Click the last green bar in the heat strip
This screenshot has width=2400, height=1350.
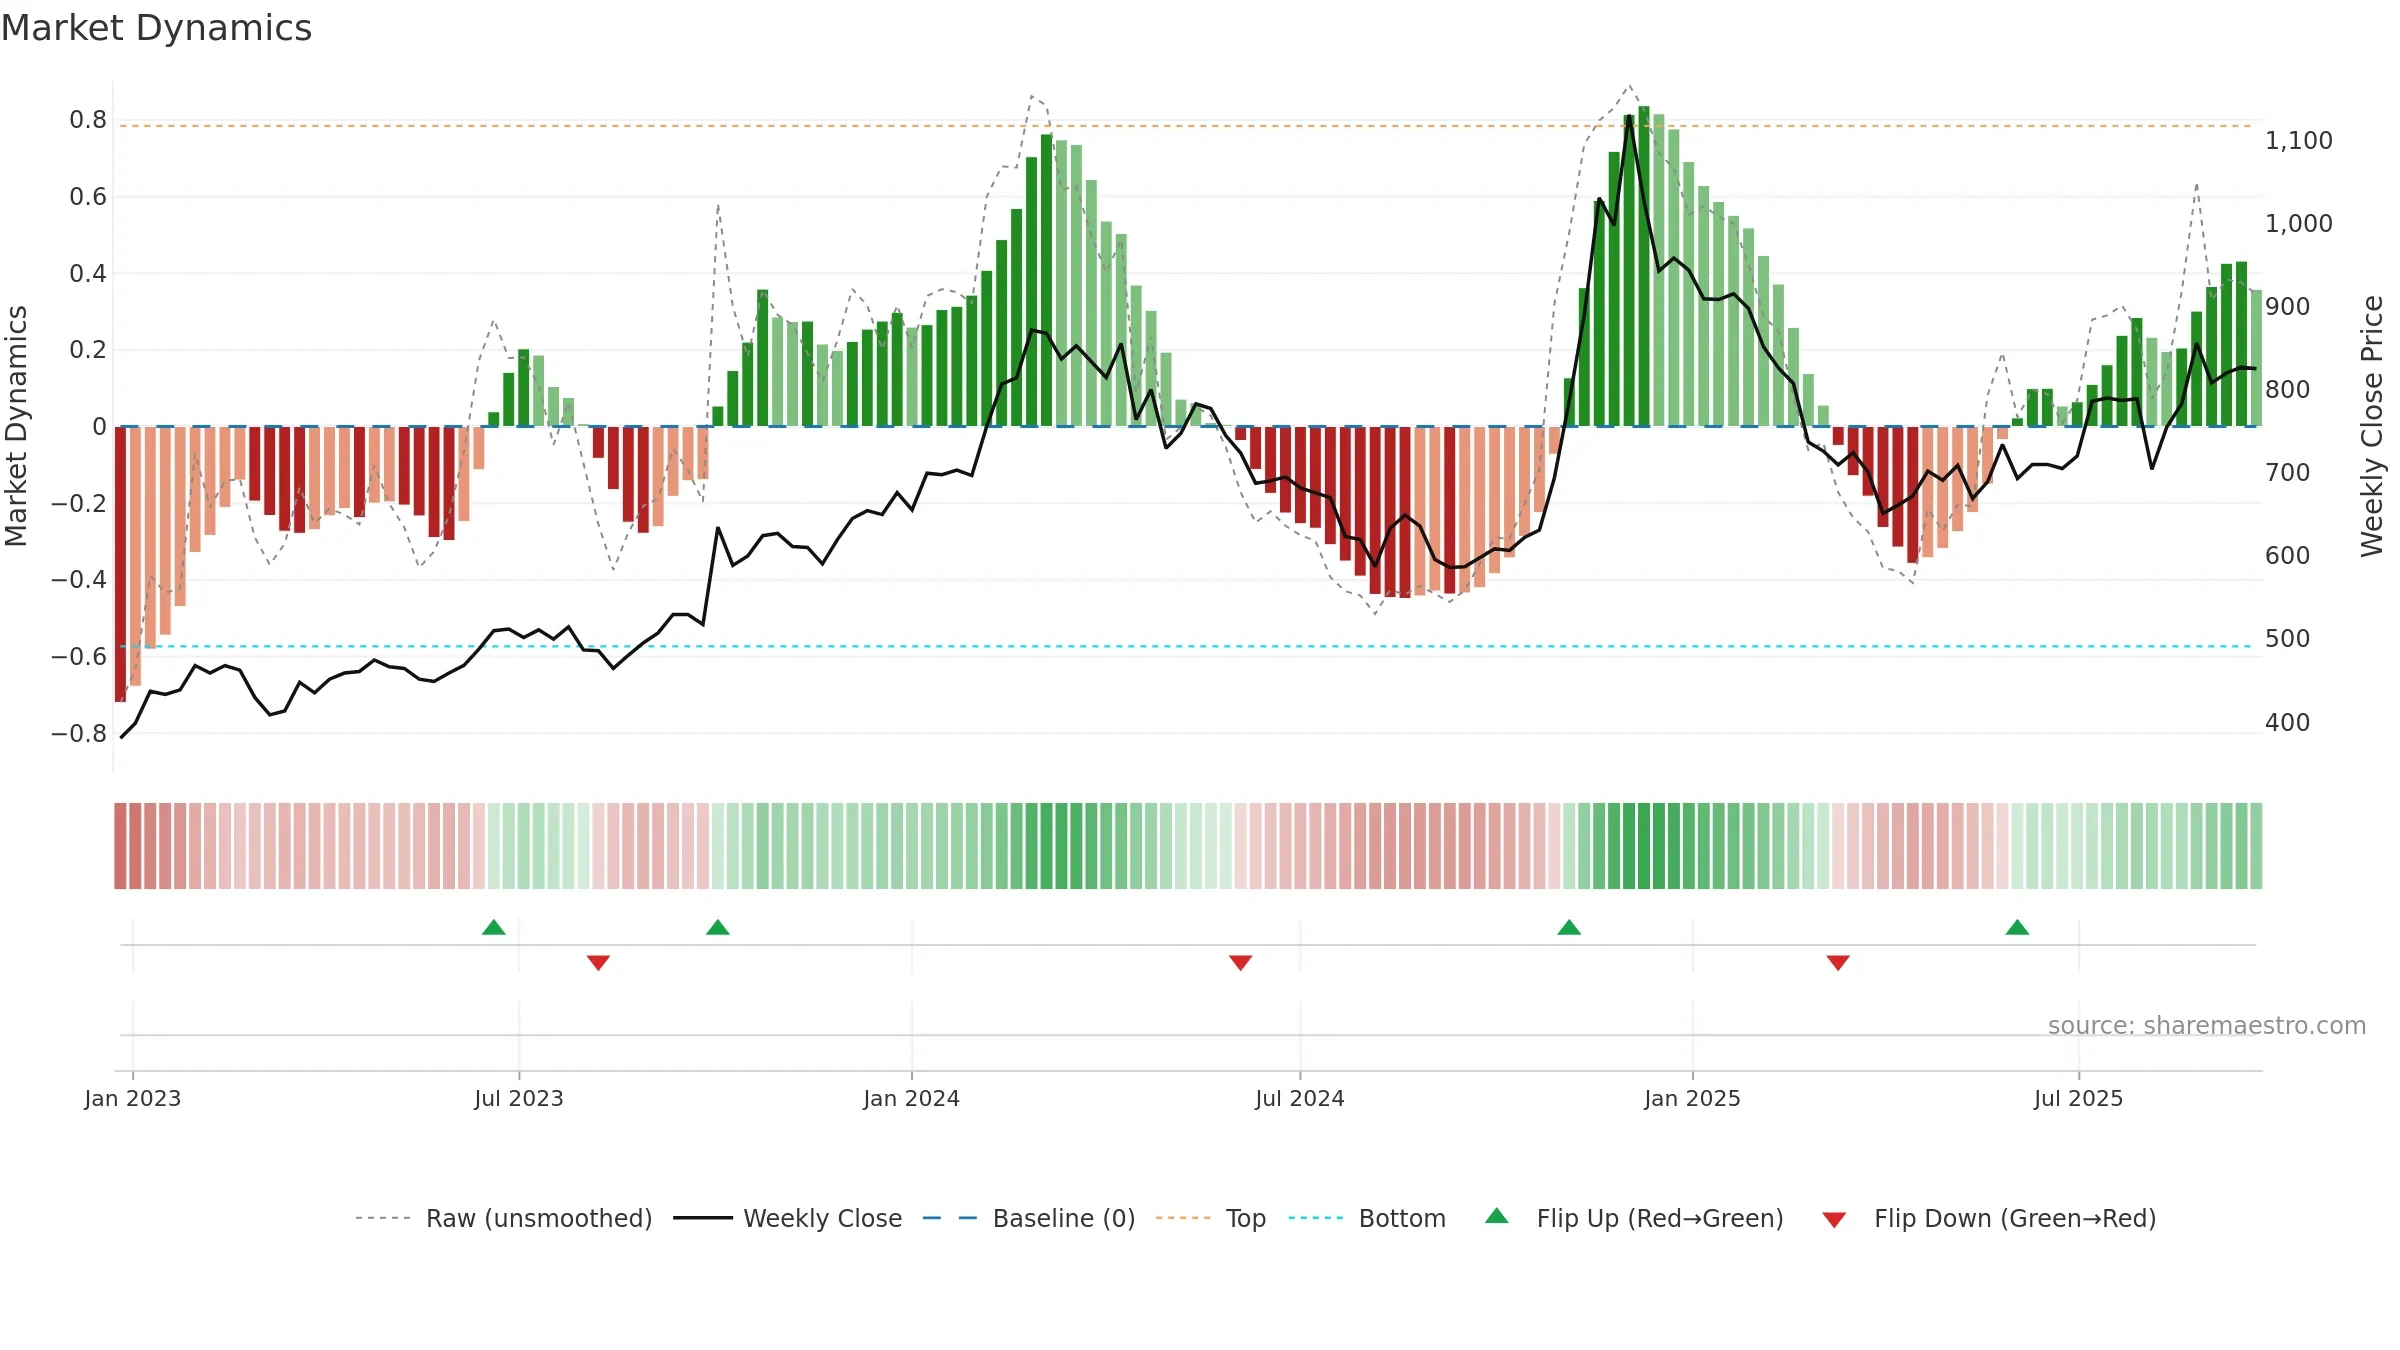click(2256, 846)
